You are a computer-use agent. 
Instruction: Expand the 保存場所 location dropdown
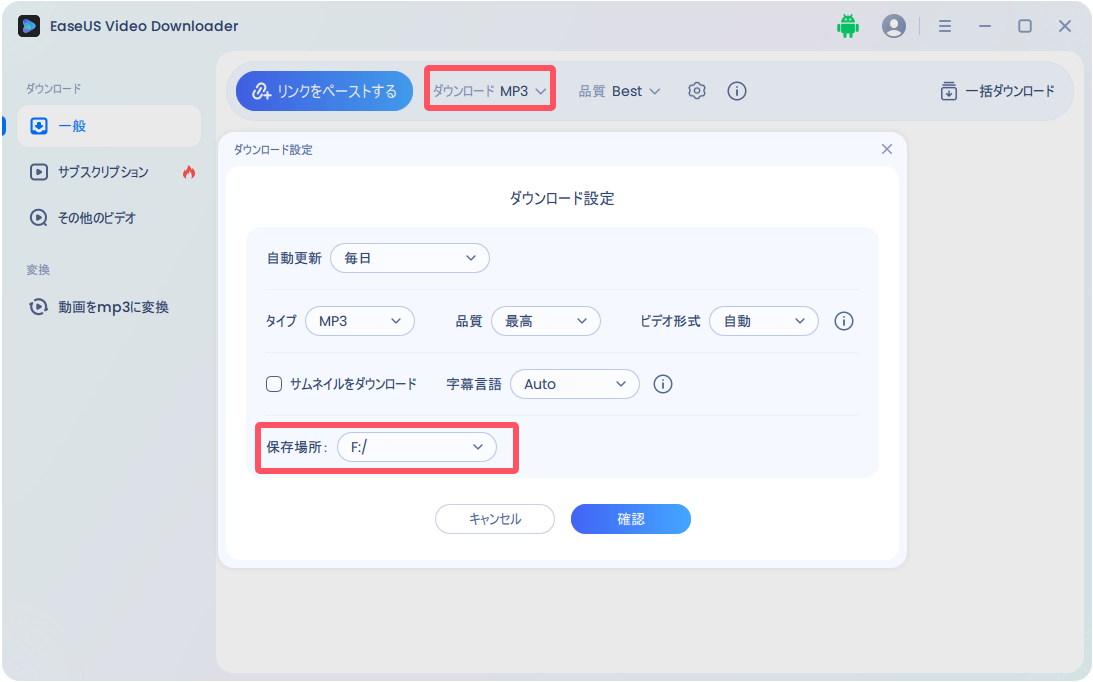[417, 447]
